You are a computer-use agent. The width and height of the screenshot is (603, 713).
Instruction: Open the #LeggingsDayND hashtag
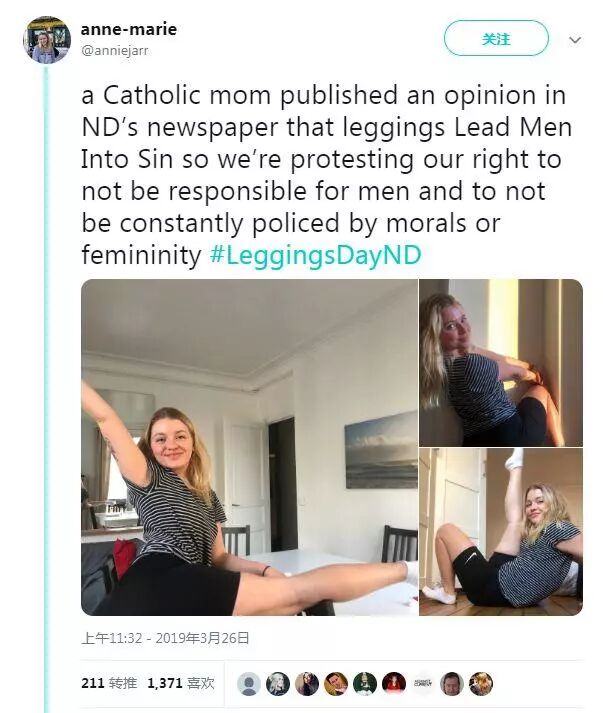(x=316, y=255)
